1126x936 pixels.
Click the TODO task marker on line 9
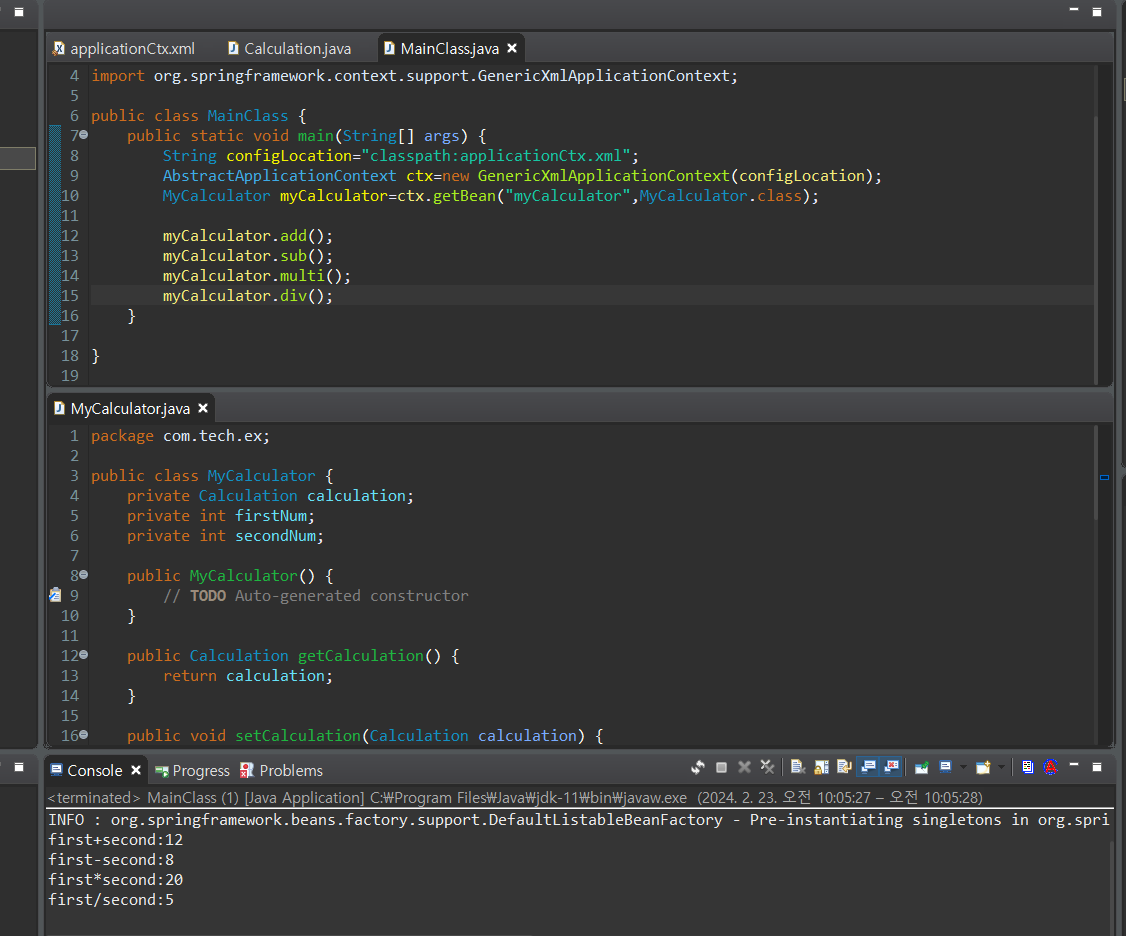[55, 595]
